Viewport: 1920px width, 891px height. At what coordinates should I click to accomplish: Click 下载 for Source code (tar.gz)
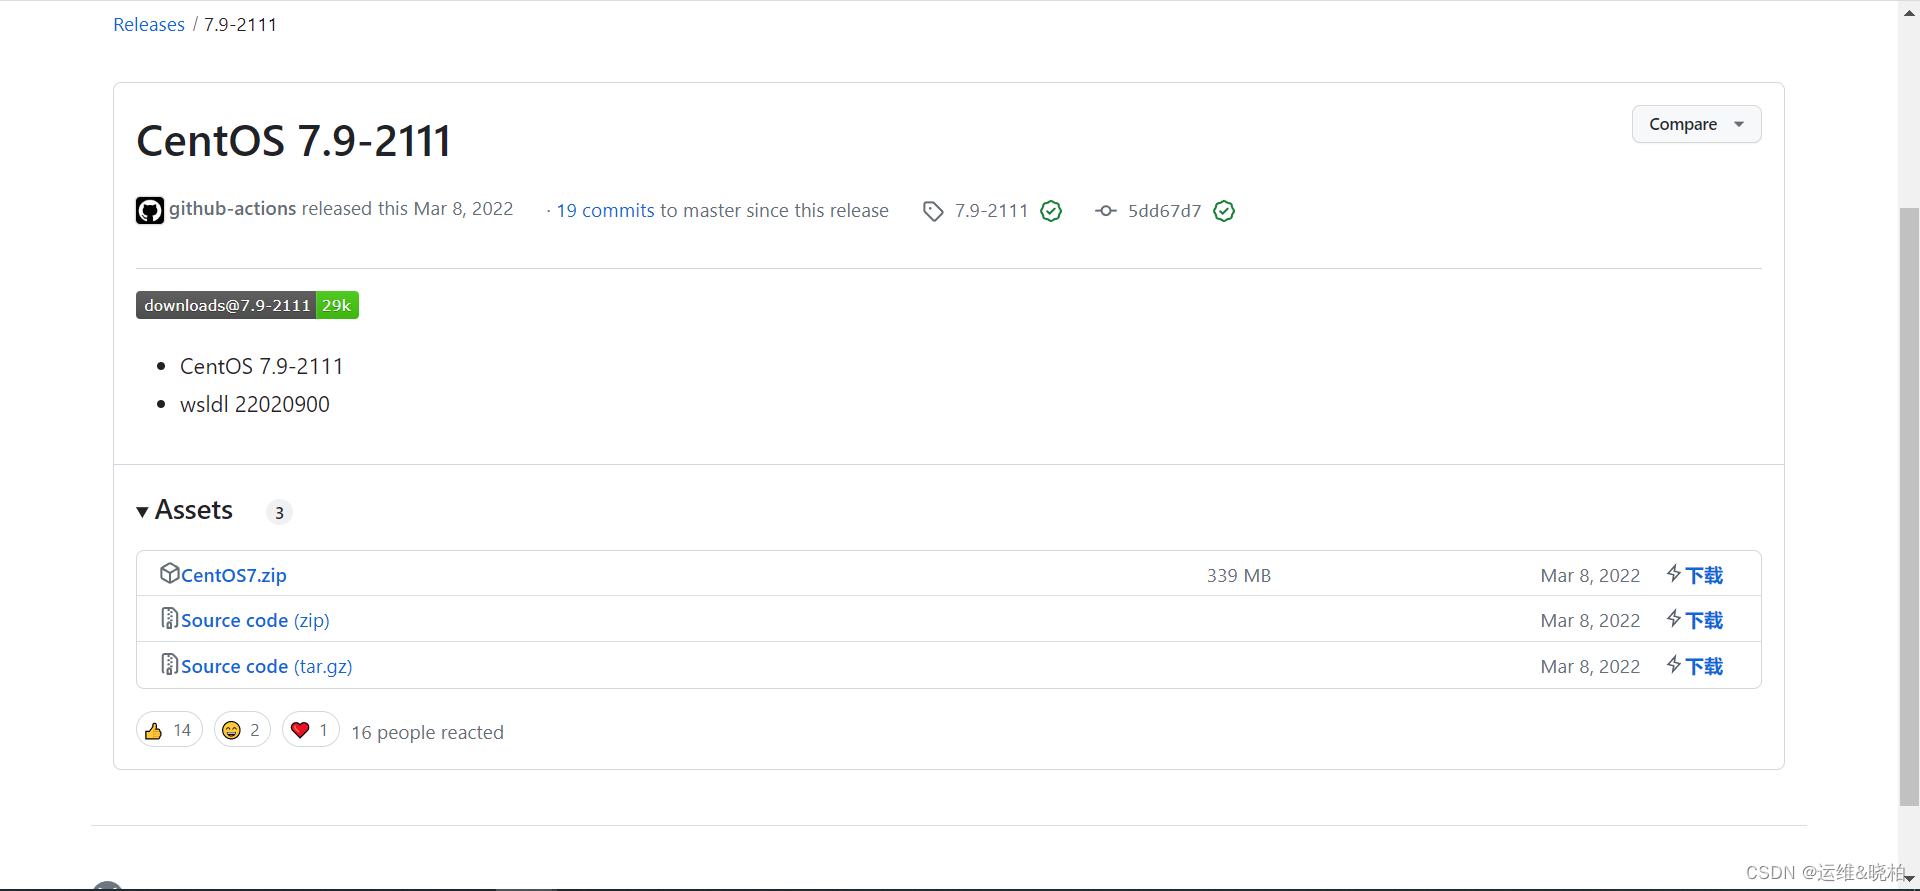tap(1703, 666)
